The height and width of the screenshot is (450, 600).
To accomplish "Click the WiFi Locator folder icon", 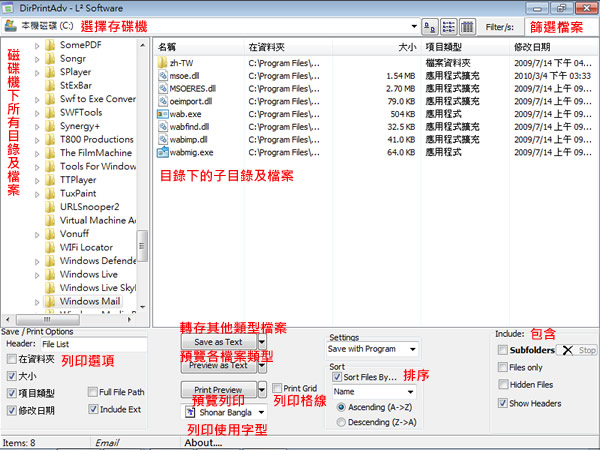I will tap(50, 247).
